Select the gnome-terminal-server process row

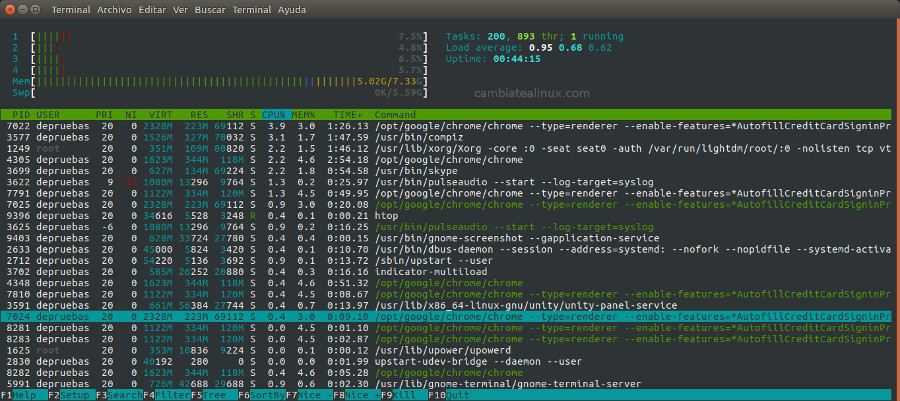coord(445,384)
